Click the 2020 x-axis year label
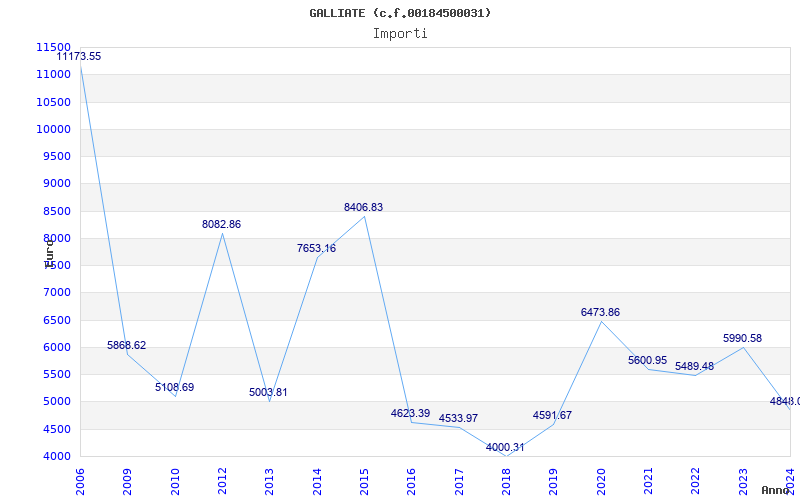800x500 pixels. coord(601,482)
